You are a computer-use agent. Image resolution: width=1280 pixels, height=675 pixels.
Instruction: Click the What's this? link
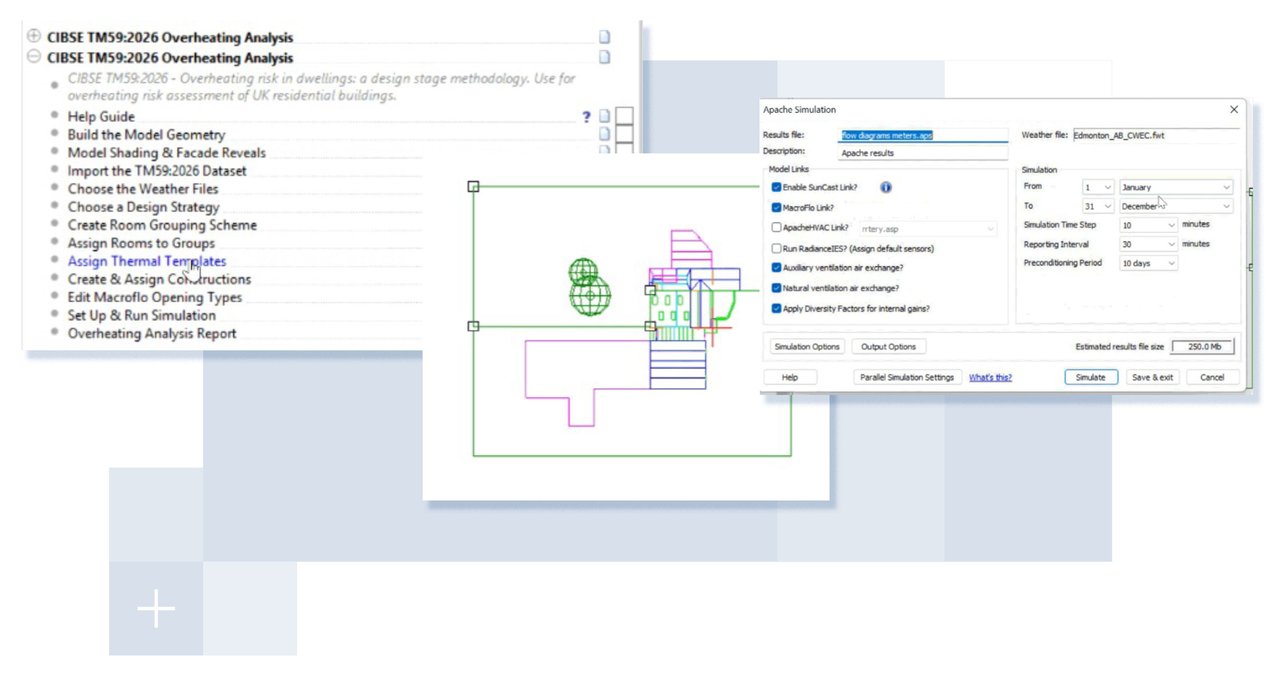(990, 377)
